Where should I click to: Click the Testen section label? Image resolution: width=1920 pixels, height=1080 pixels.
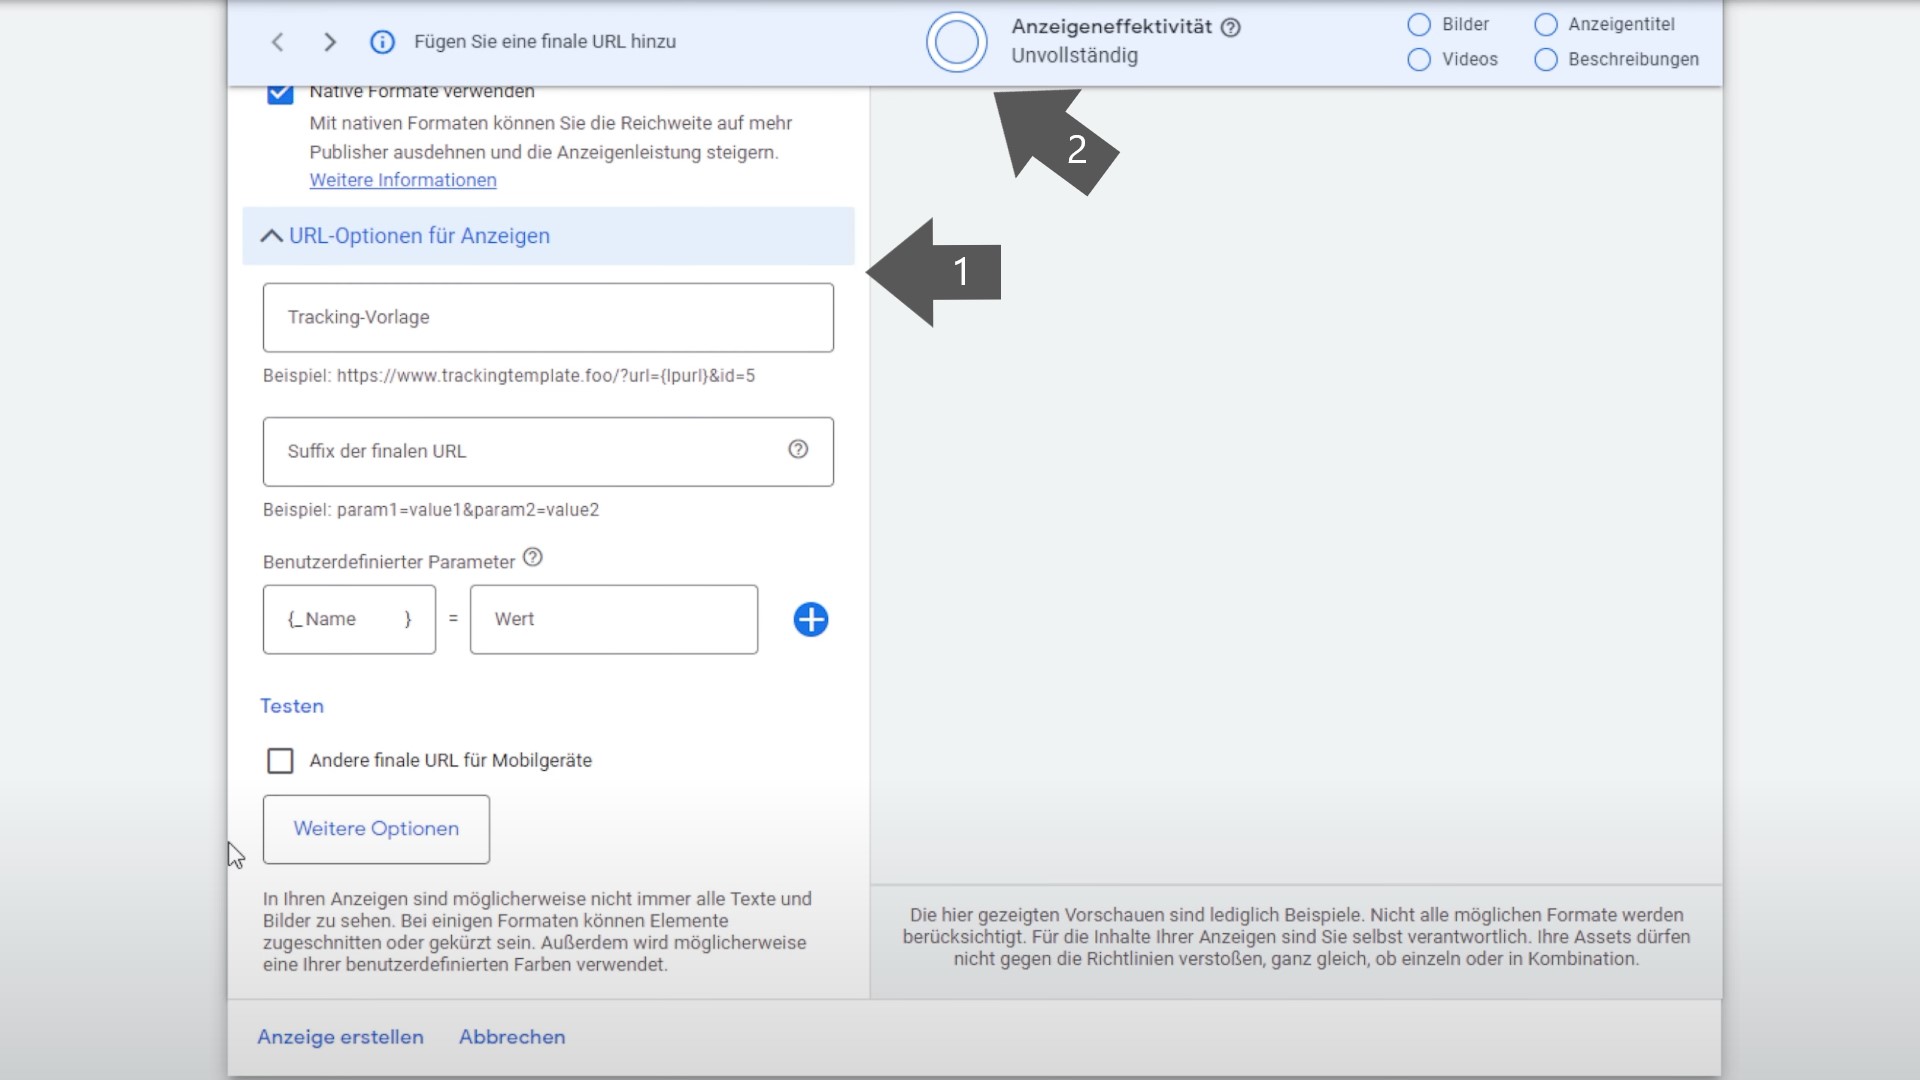[x=291, y=705]
